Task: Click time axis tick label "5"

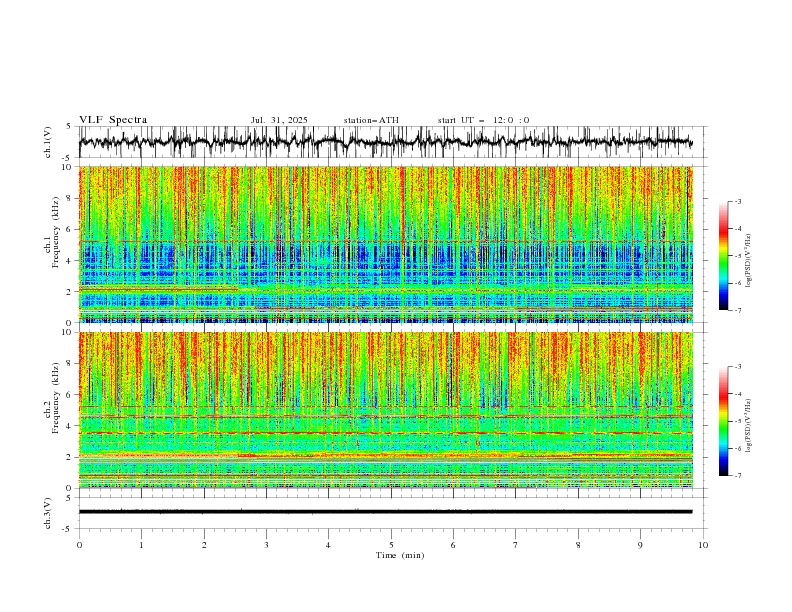Action: 391,545
